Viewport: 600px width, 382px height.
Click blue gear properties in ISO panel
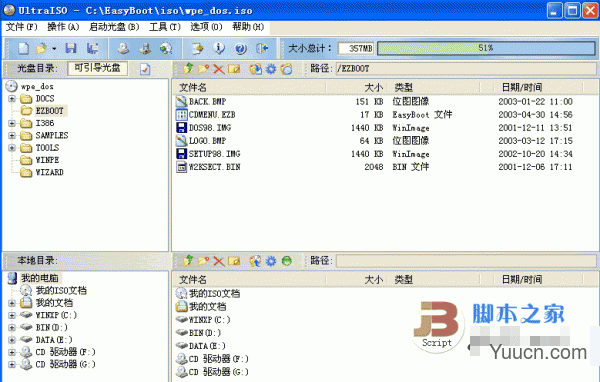coord(271,69)
